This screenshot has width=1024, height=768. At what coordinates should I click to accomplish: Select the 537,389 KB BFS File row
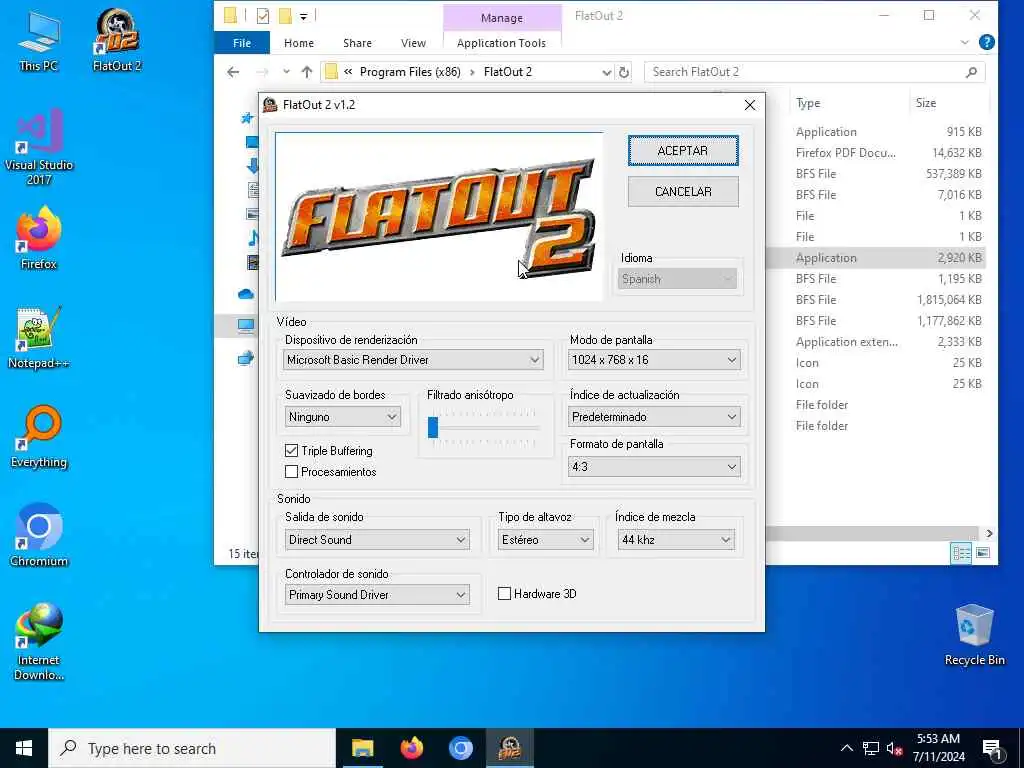pyautogui.click(x=876, y=174)
